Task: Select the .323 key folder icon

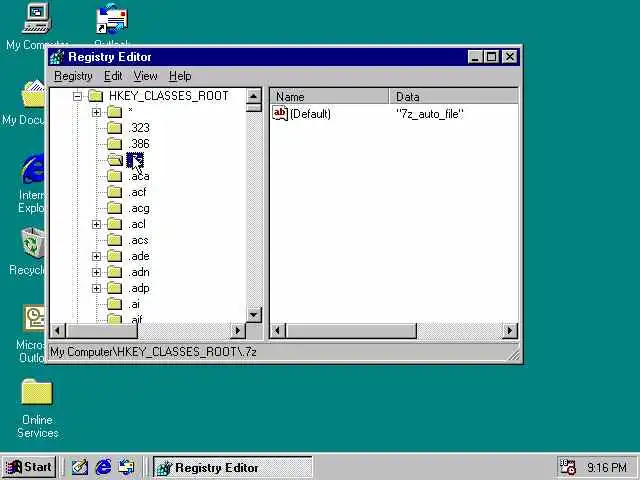Action: click(115, 128)
